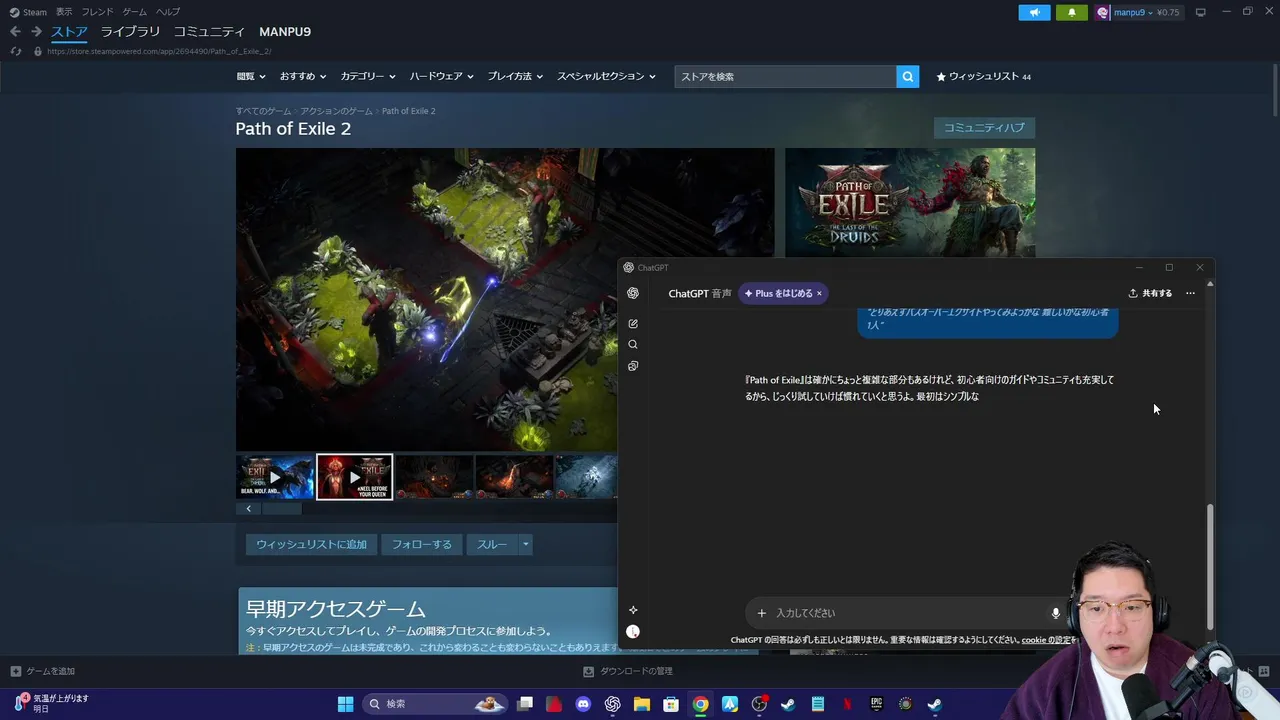Open the ウィッシュリスト 44 link
This screenshot has width=1280, height=720.
983,76
